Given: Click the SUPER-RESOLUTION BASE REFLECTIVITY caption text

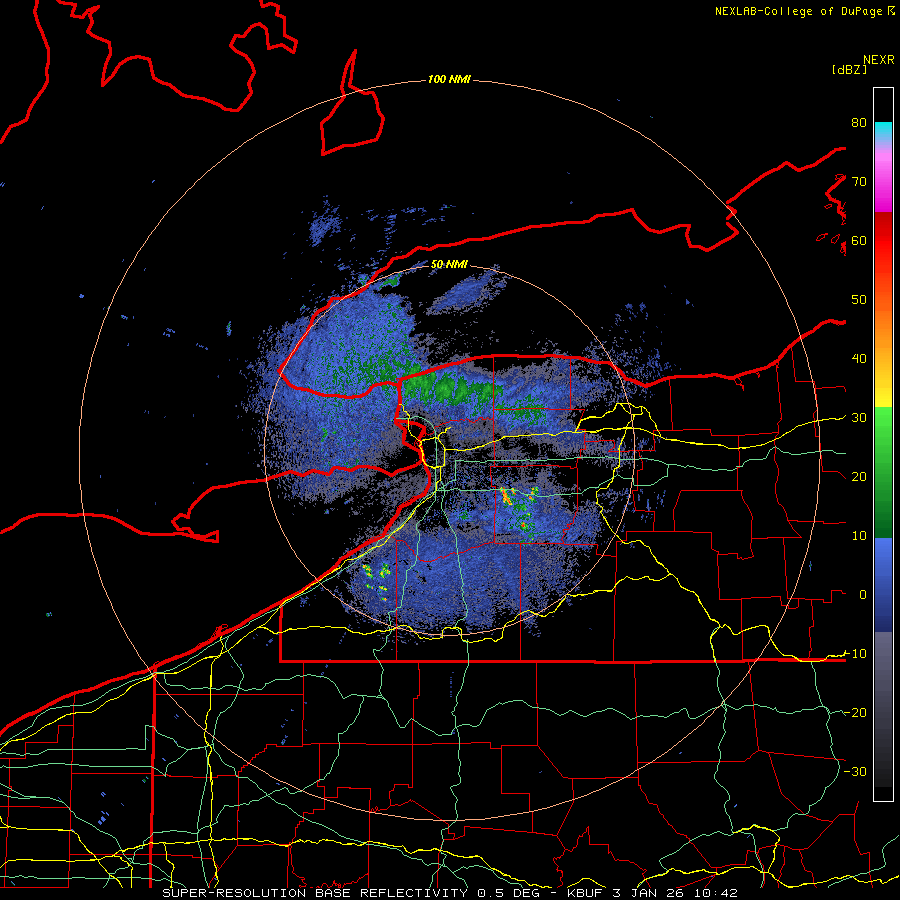Looking at the screenshot, I should (x=315, y=893).
